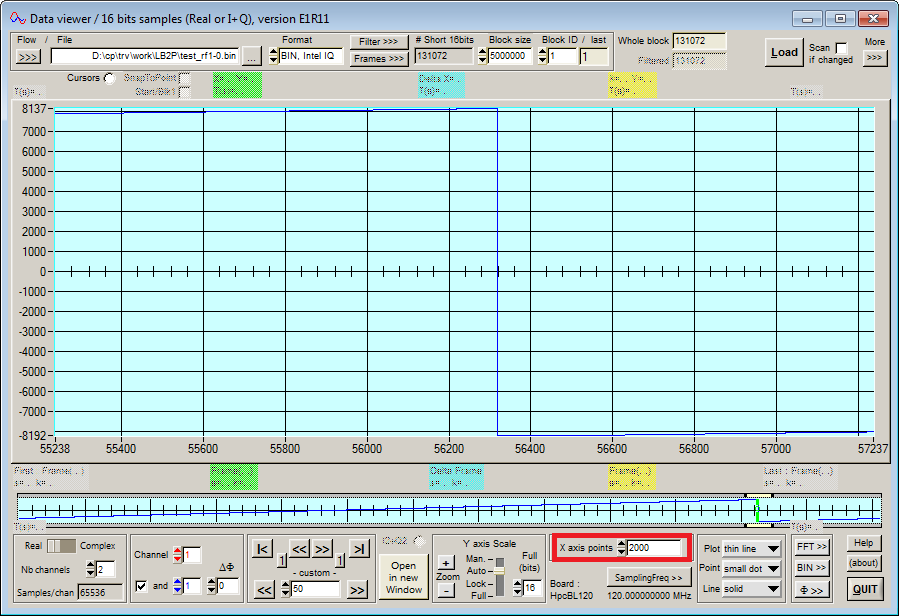Click the X axis points field 2000
Image resolution: width=899 pixels, height=616 pixels.
point(656,548)
